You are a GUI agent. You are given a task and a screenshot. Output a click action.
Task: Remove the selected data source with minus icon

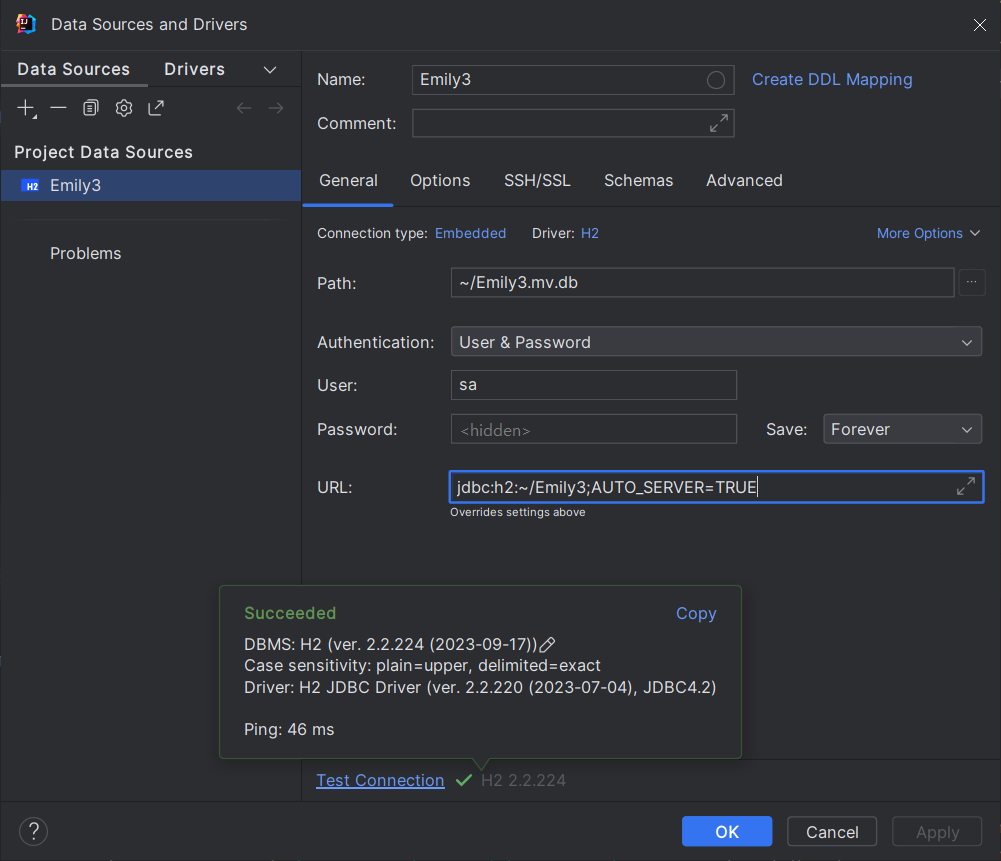(x=58, y=108)
